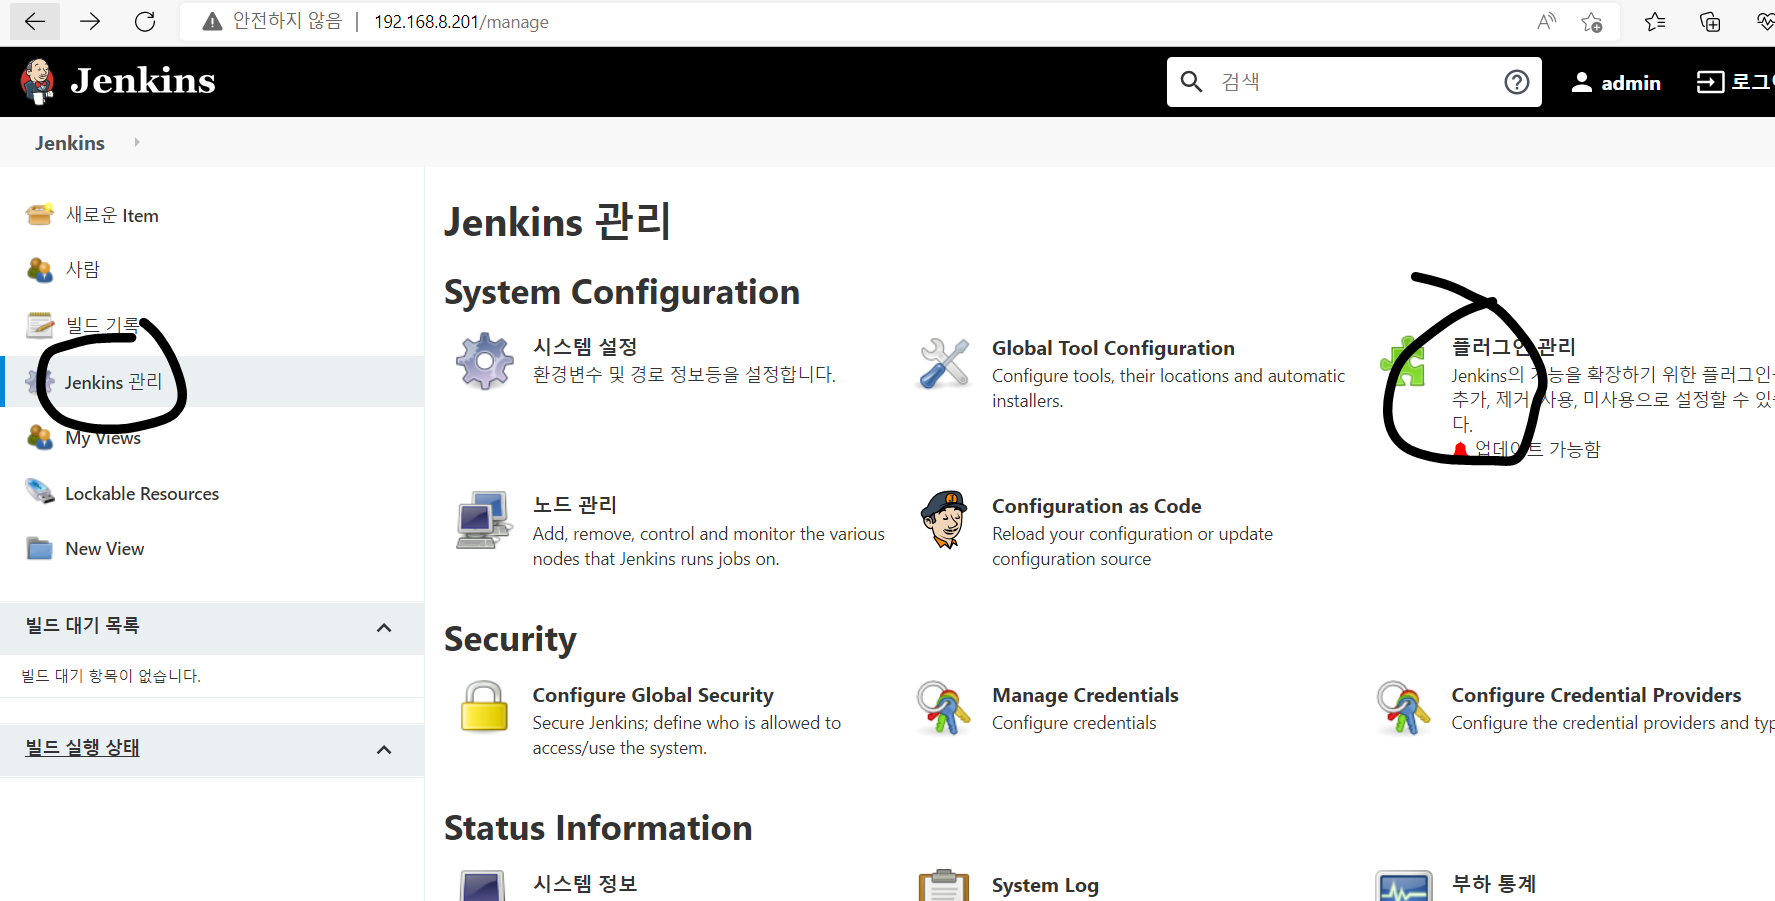The image size is (1775, 901).
Task: Open the 부하 통계 link
Action: [x=1494, y=884]
